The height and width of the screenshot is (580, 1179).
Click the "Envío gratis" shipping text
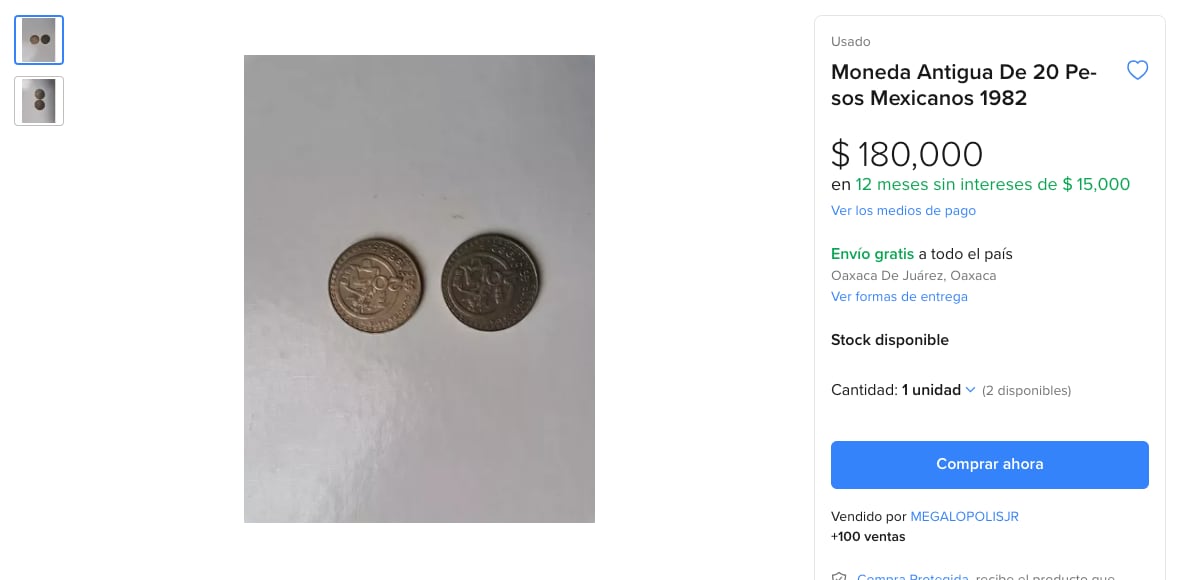(872, 254)
